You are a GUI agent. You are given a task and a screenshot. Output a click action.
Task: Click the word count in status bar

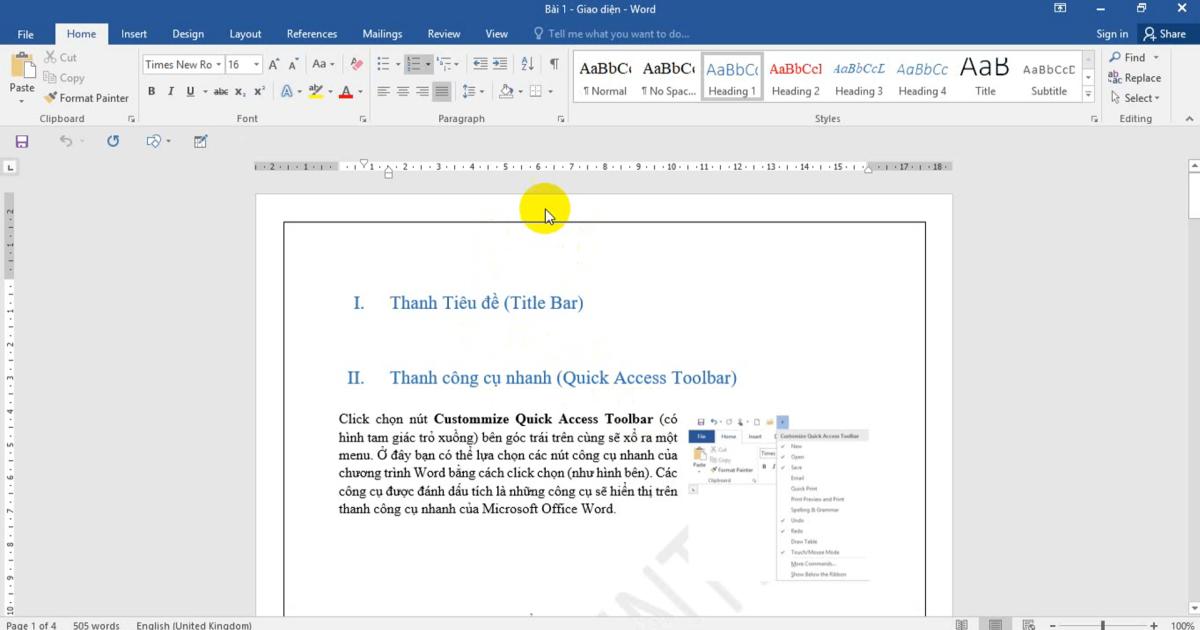[x=95, y=624]
